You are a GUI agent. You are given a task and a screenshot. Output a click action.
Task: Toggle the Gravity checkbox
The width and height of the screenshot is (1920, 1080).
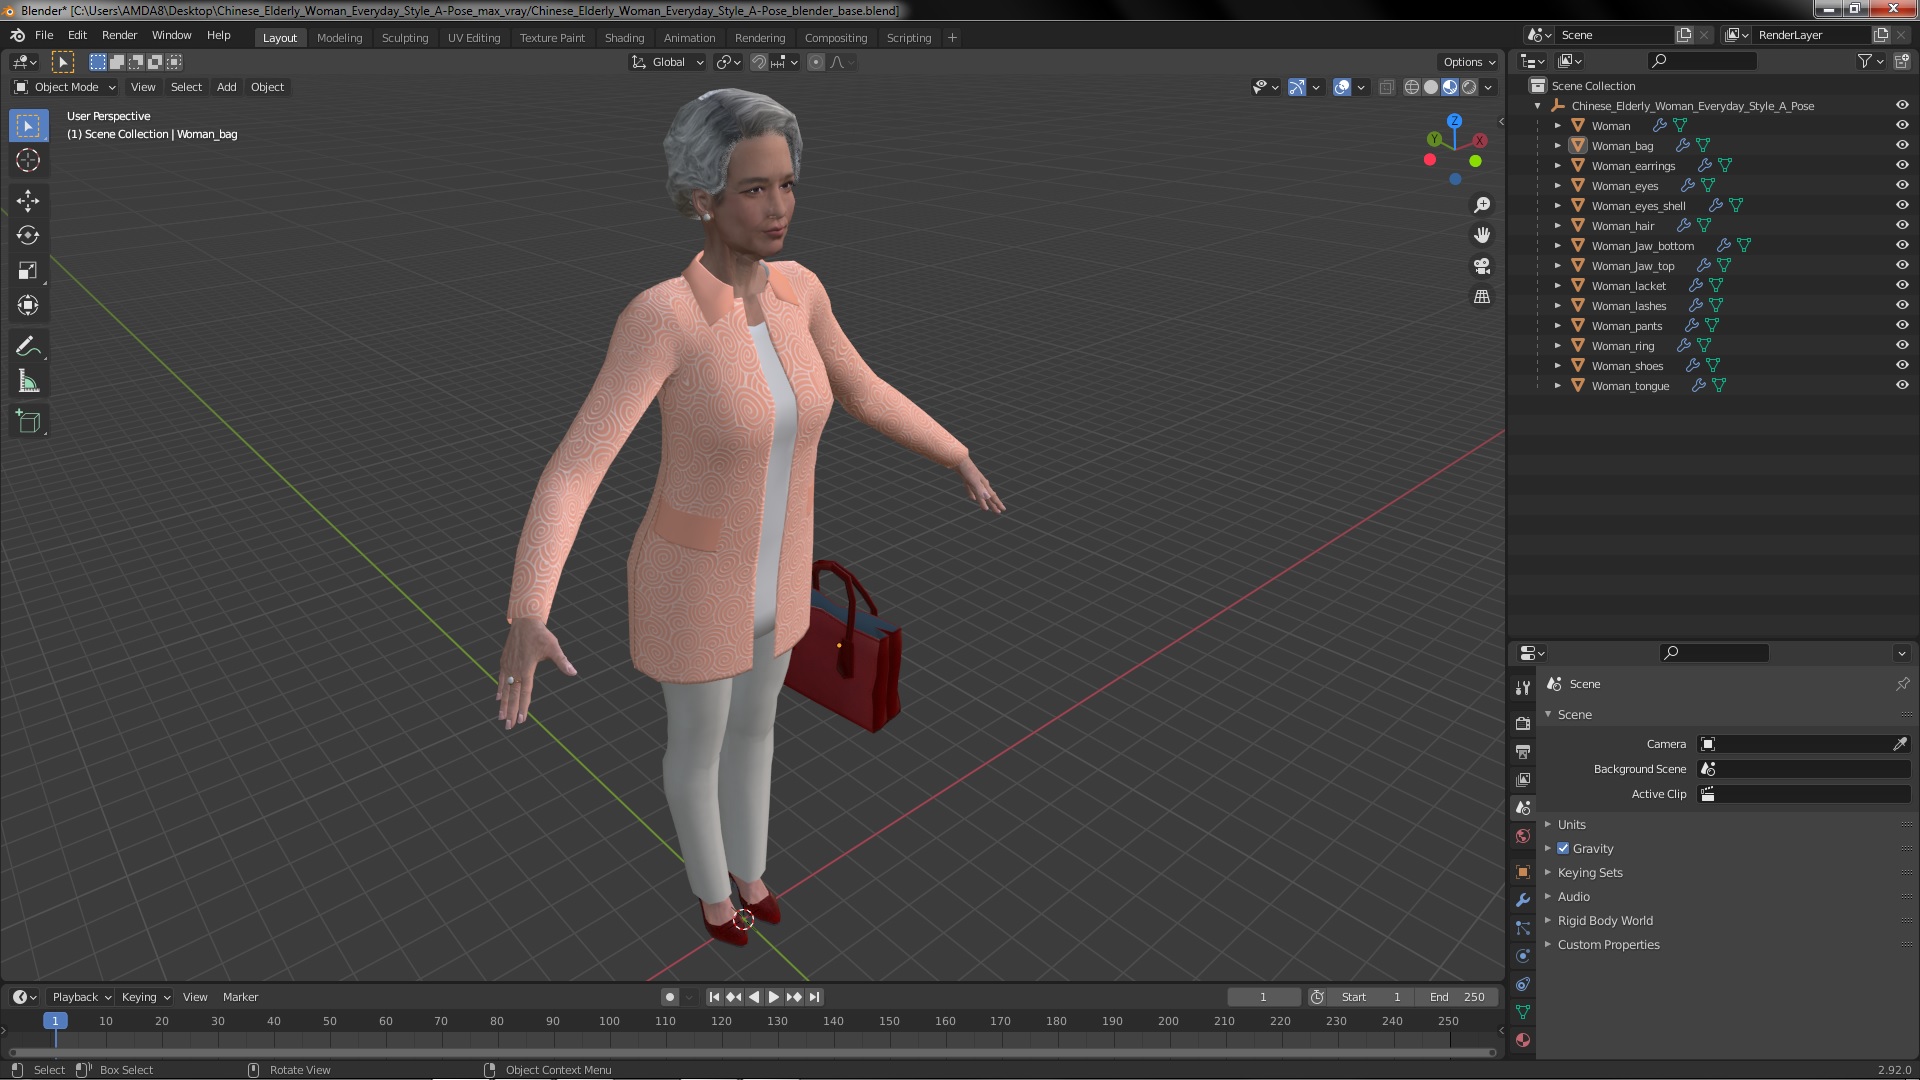pyautogui.click(x=1563, y=849)
